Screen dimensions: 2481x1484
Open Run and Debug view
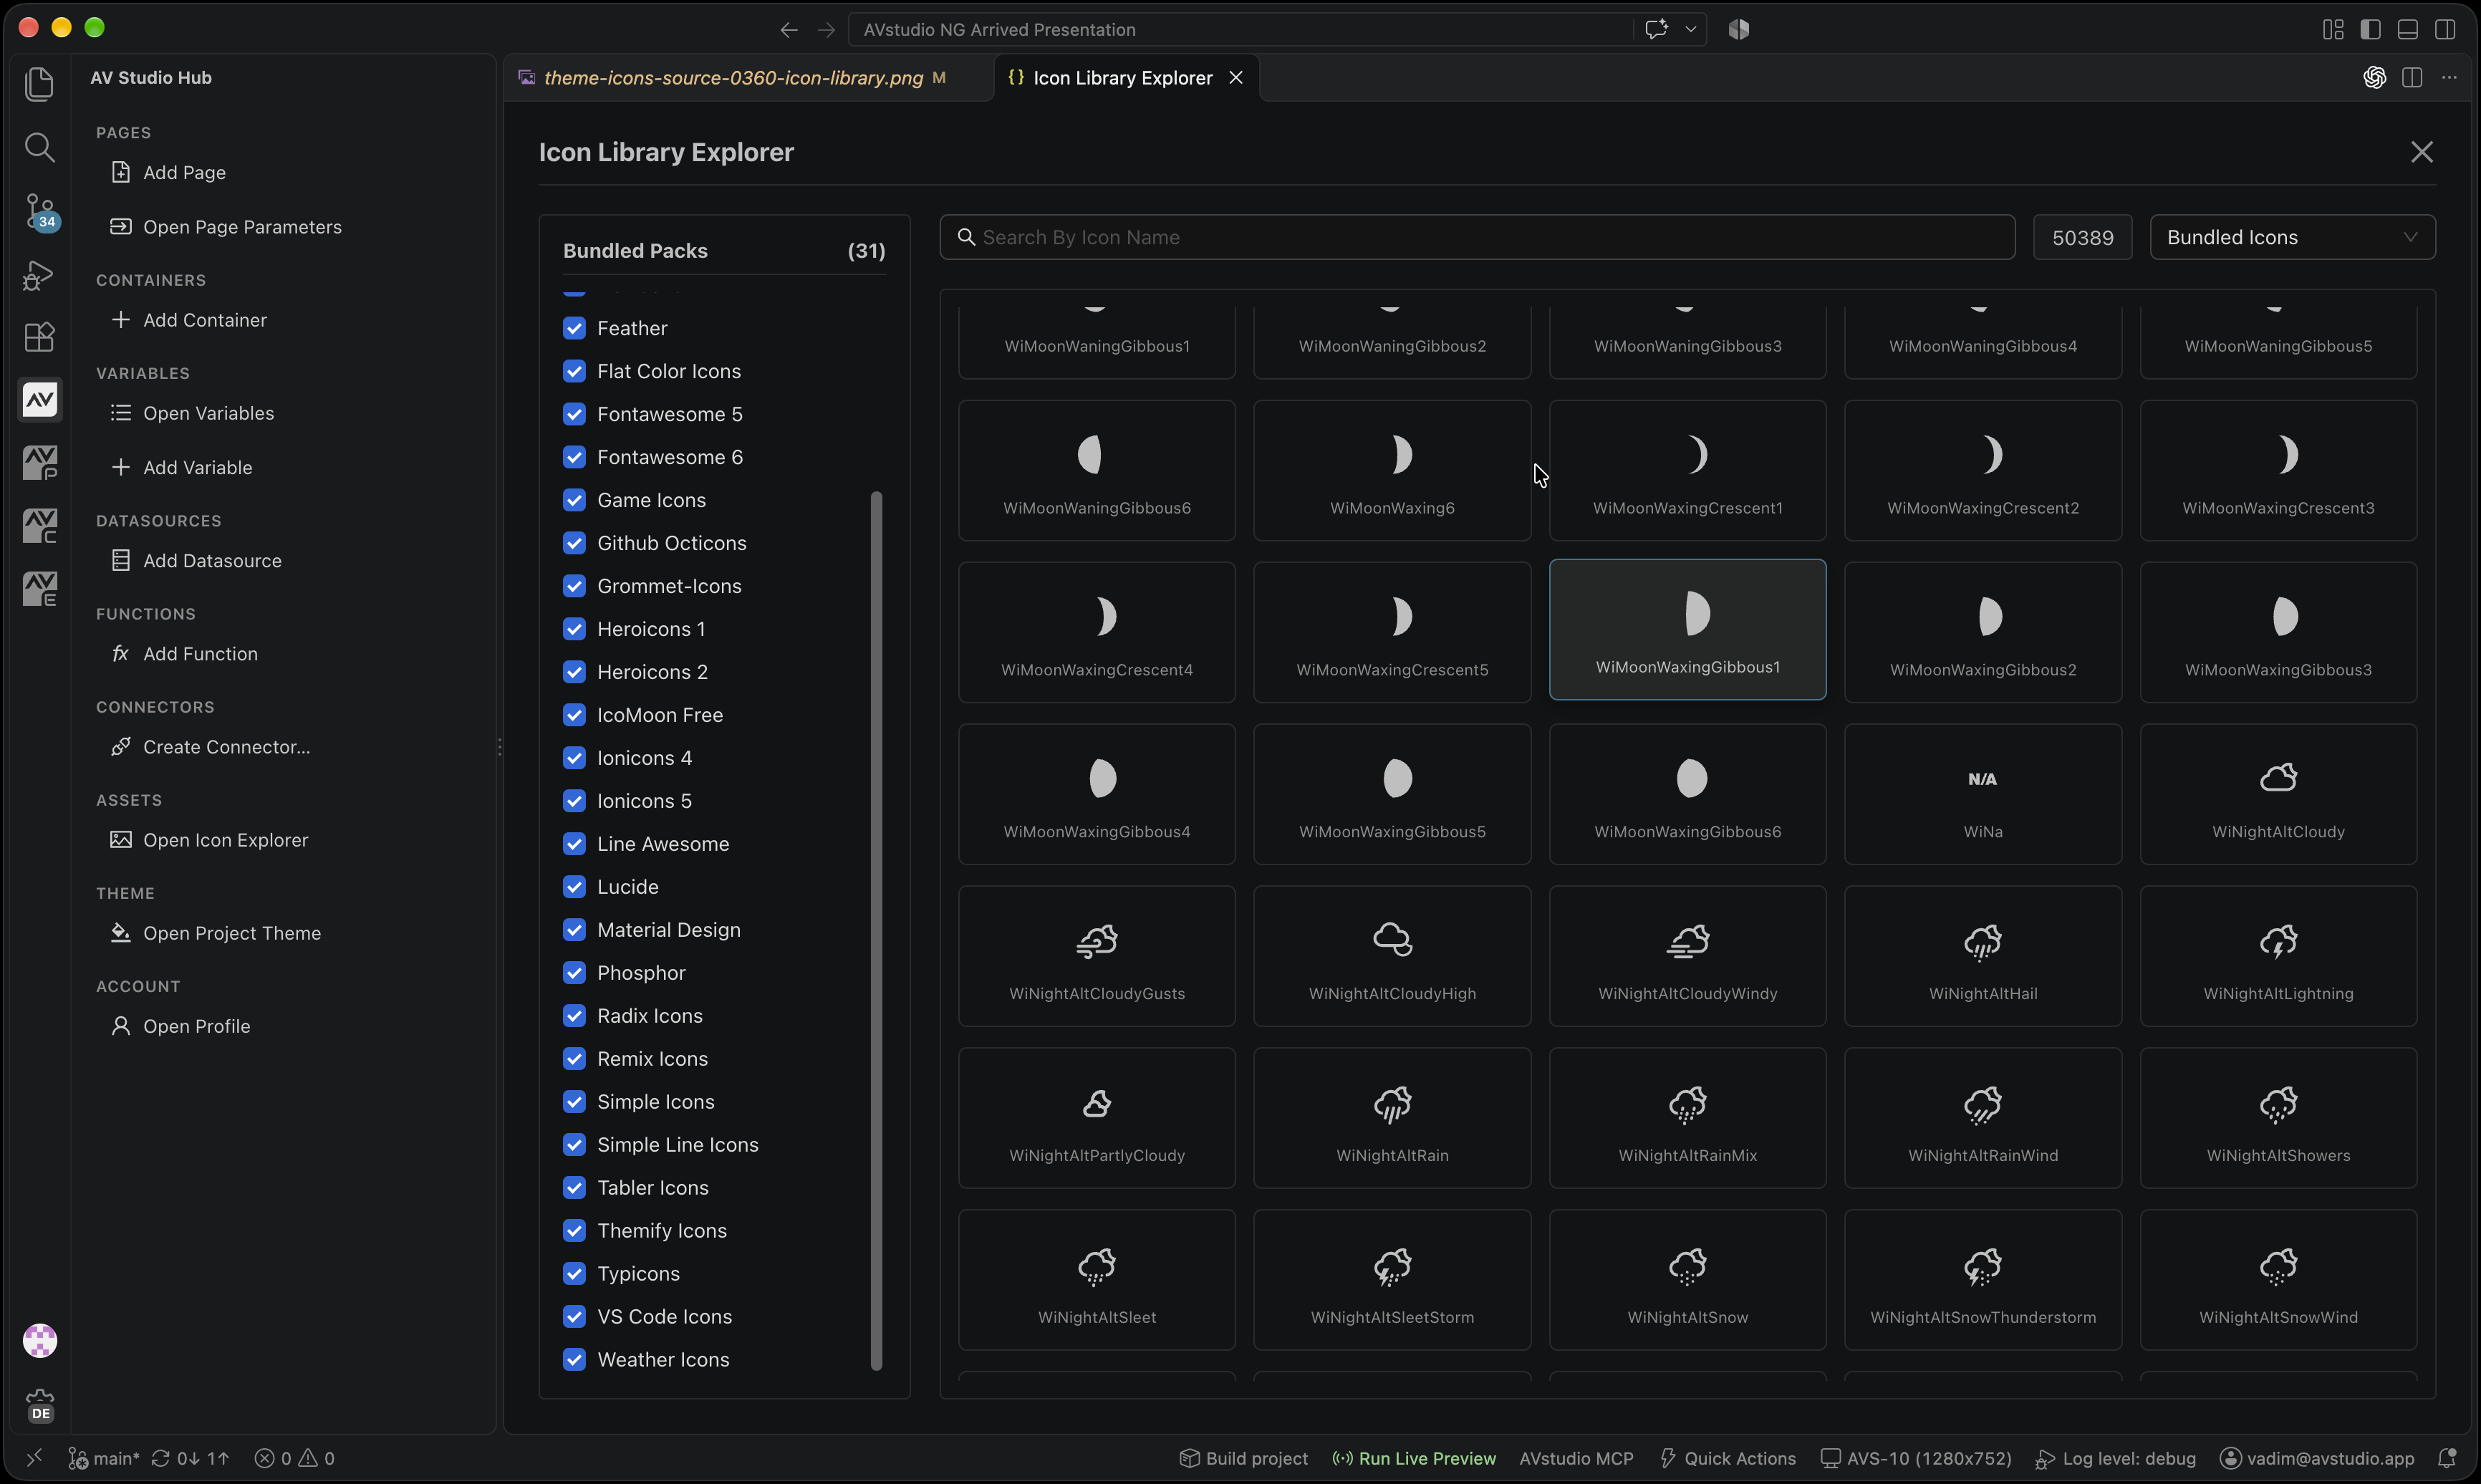(x=39, y=274)
